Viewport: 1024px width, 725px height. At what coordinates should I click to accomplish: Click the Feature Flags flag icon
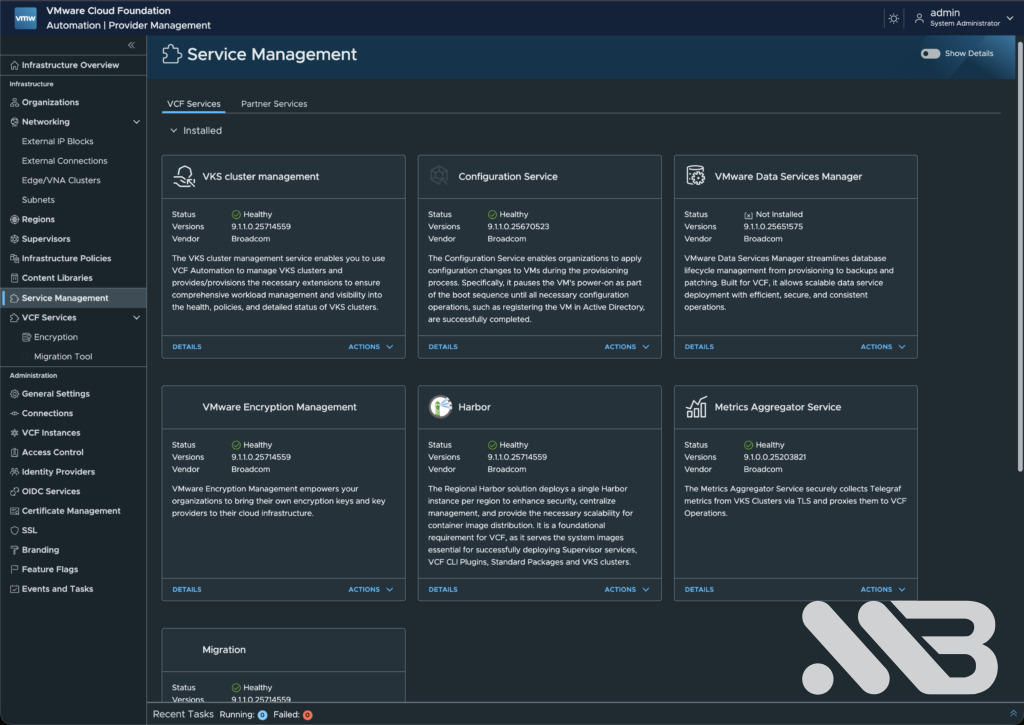14,570
